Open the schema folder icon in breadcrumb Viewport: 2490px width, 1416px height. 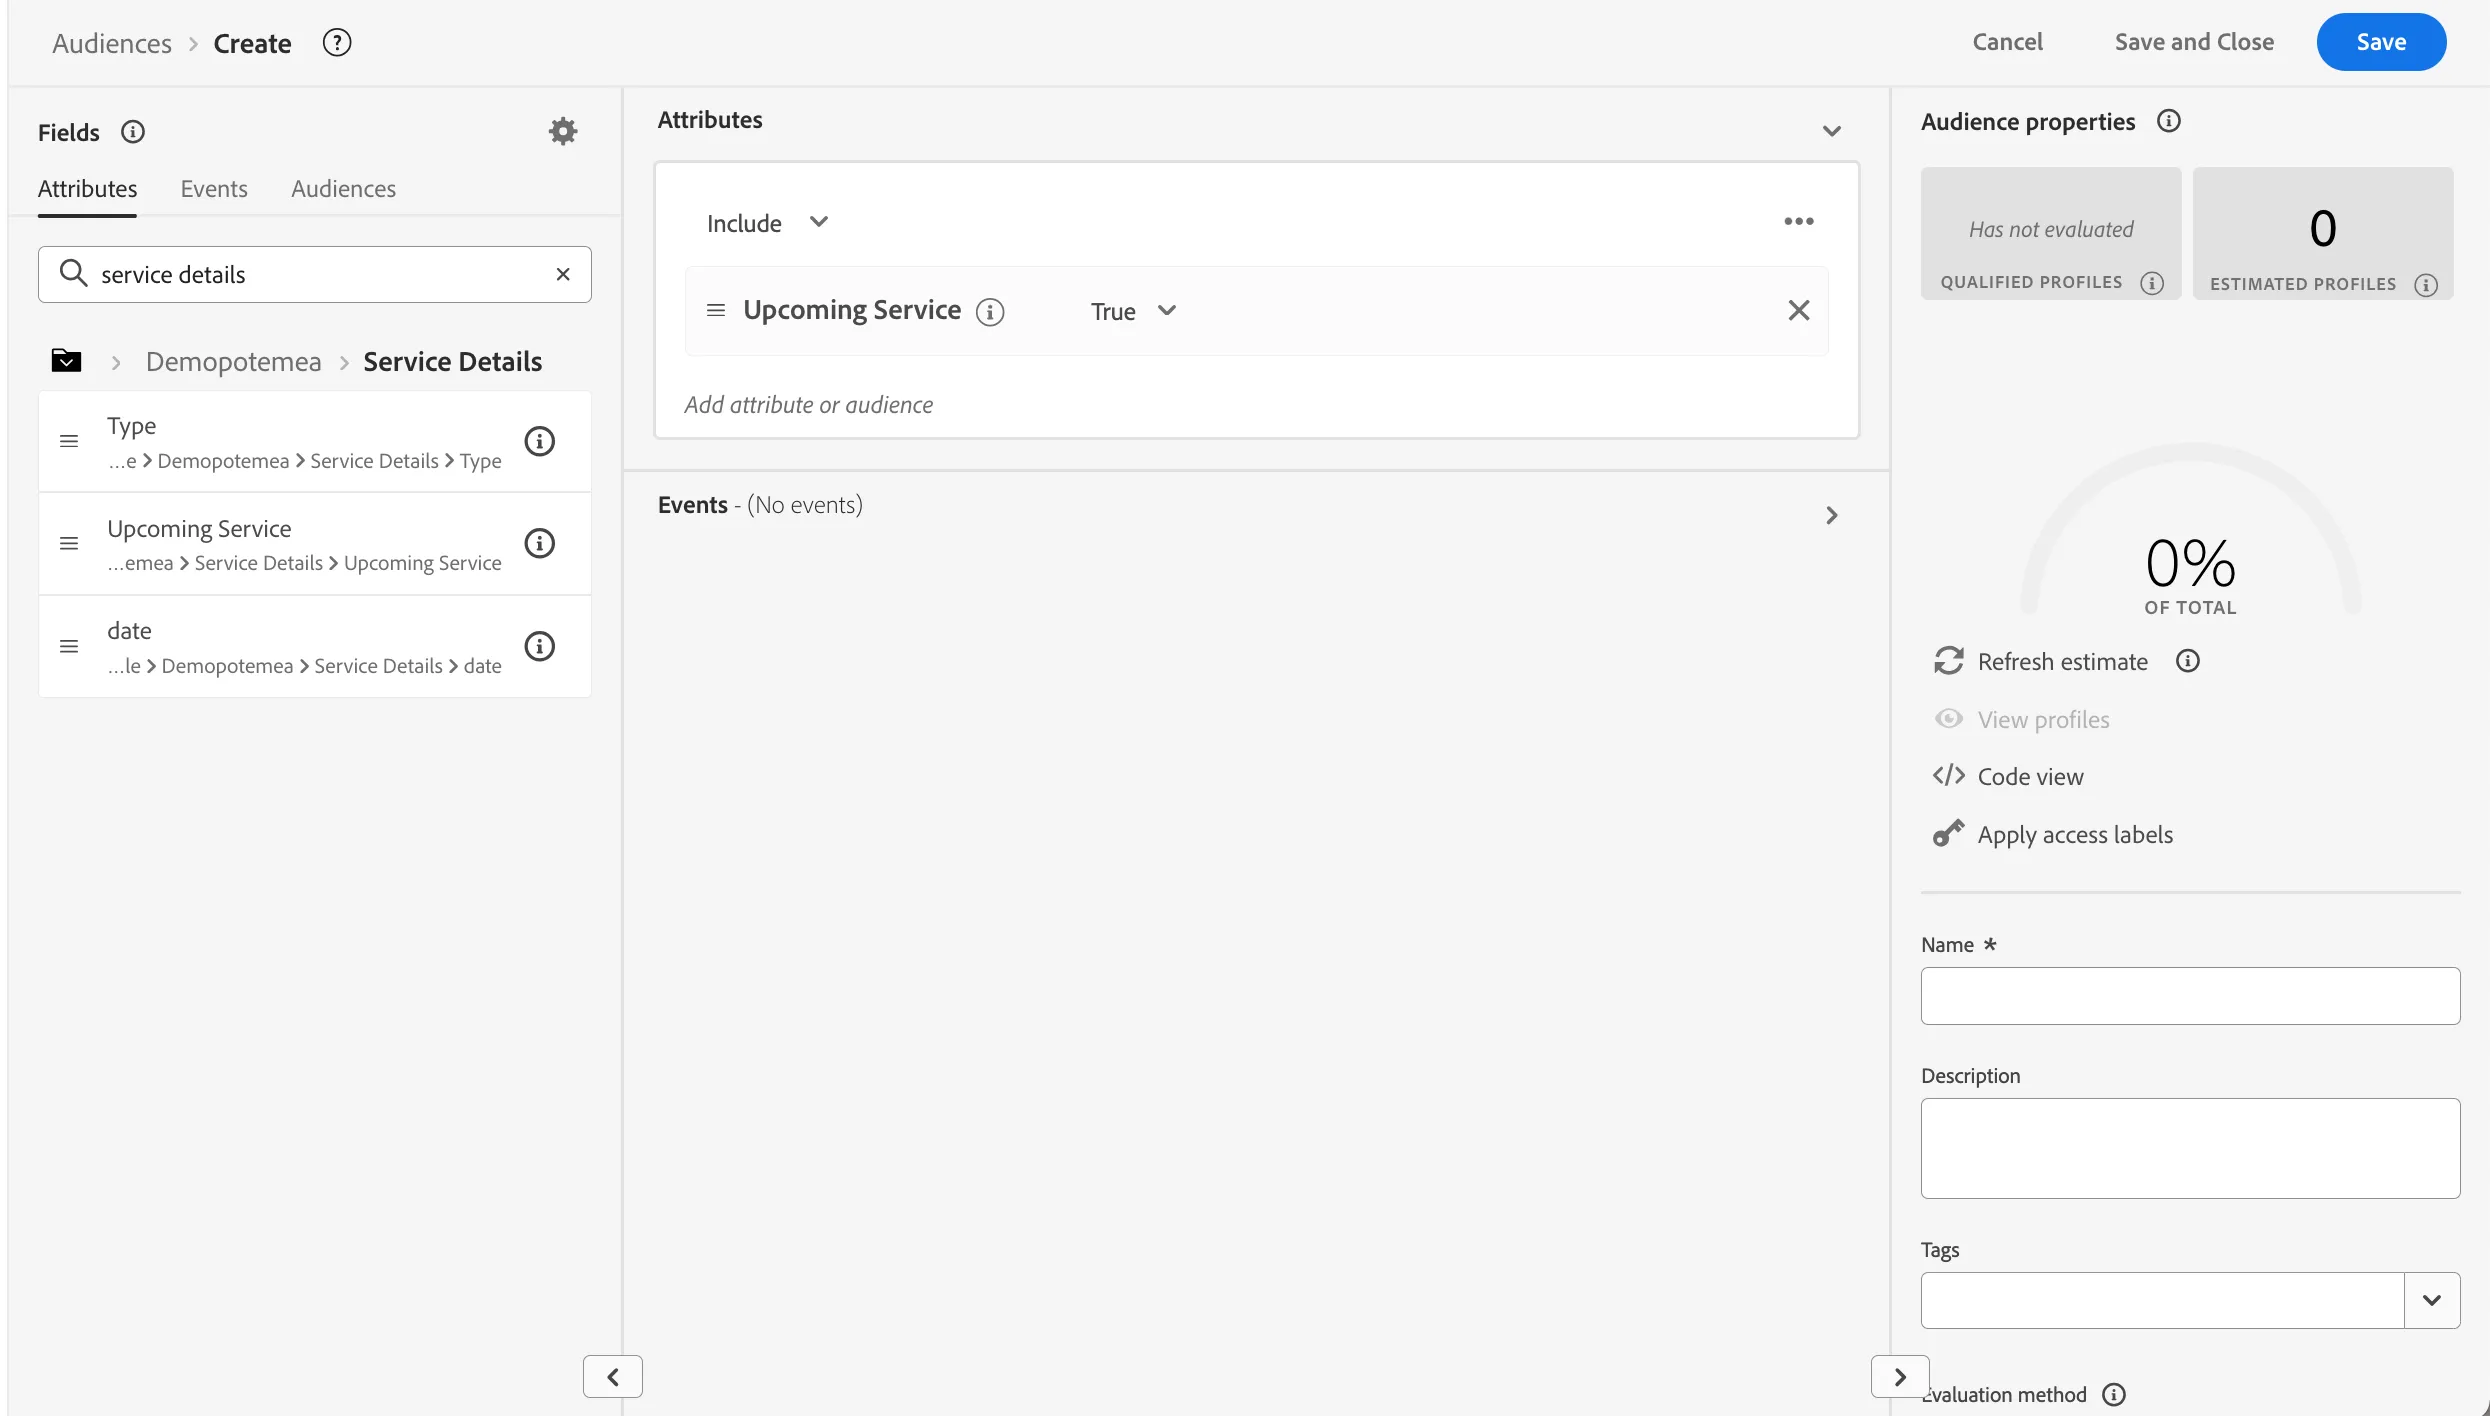(66, 361)
